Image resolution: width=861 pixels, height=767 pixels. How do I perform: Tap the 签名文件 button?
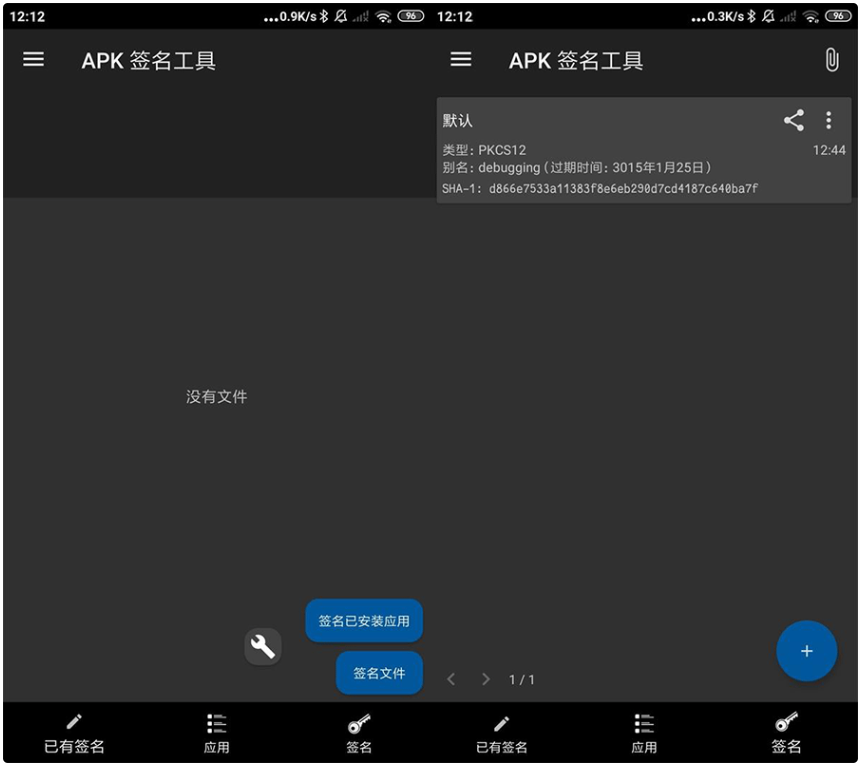click(379, 672)
